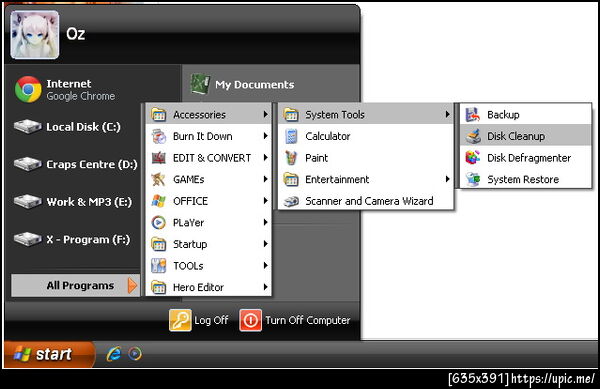Click the EDIT & CONVERT icon
The height and width of the screenshot is (389, 600).
pyautogui.click(x=158, y=158)
